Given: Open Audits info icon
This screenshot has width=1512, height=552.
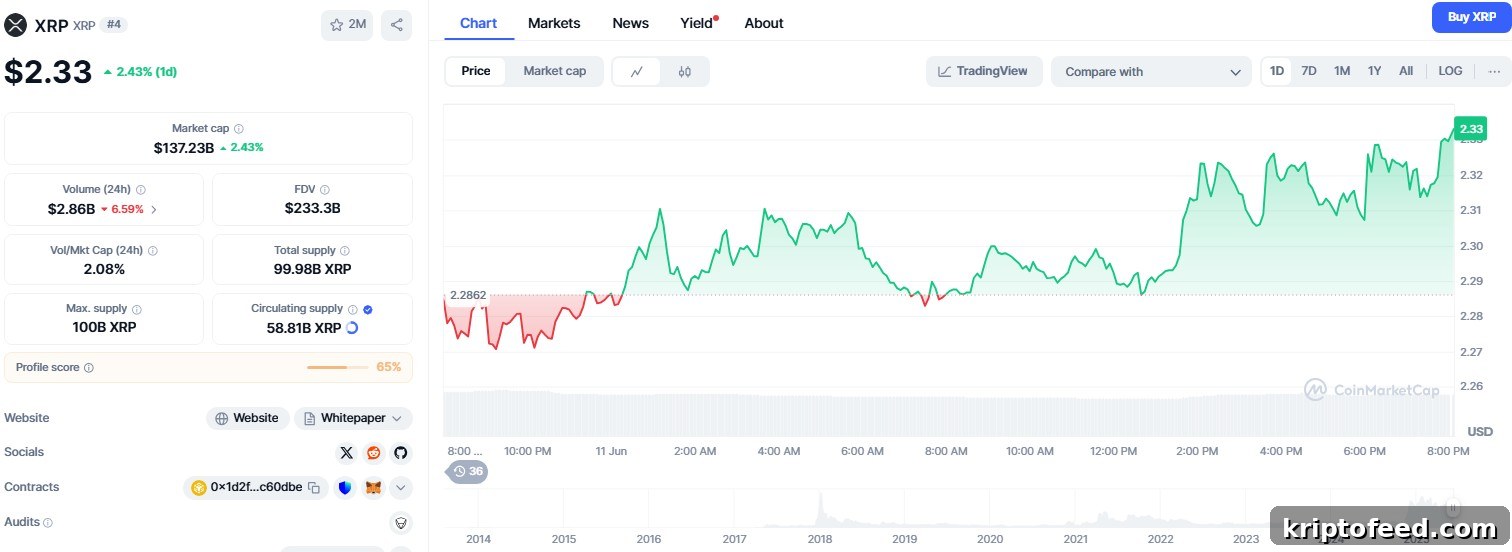Looking at the screenshot, I should coord(48,522).
